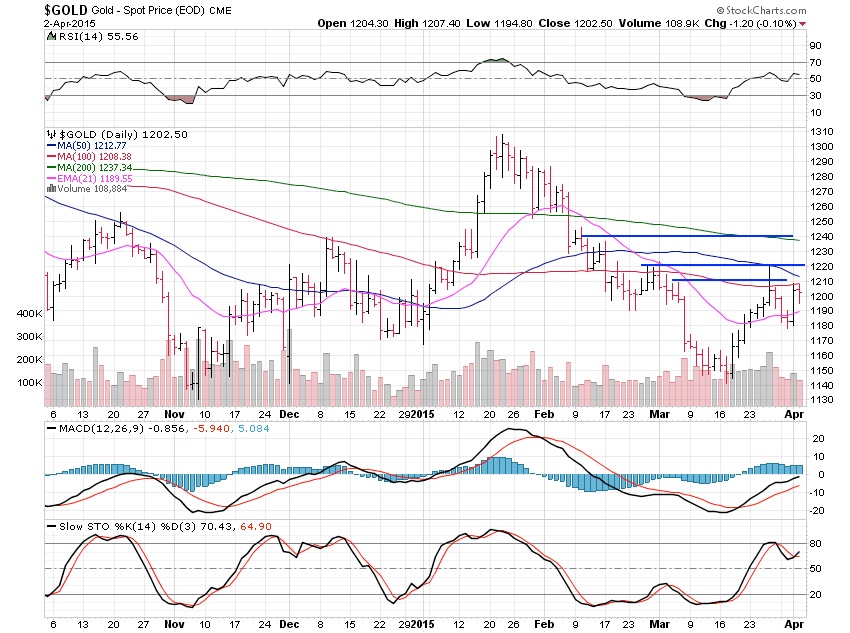
Task: Select the Feb label under price panel
Action: [x=544, y=414]
